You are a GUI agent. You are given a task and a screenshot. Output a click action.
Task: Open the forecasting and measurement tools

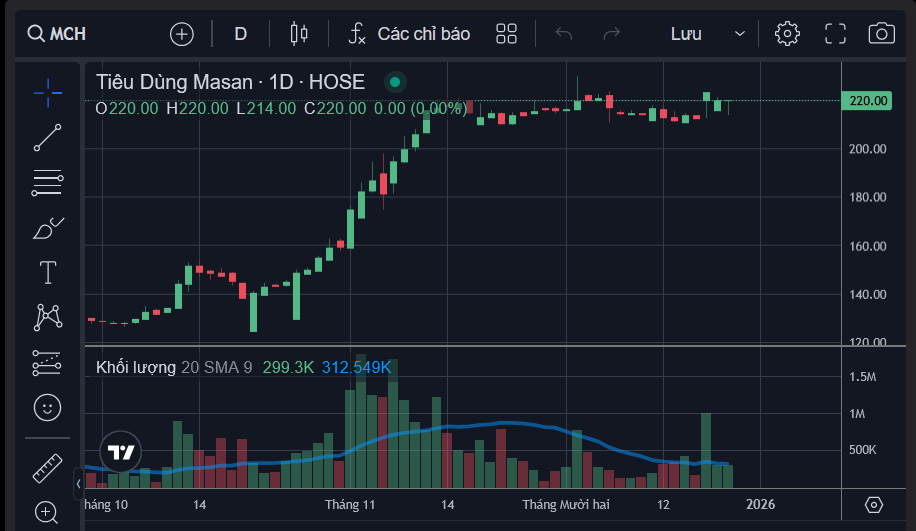47,362
